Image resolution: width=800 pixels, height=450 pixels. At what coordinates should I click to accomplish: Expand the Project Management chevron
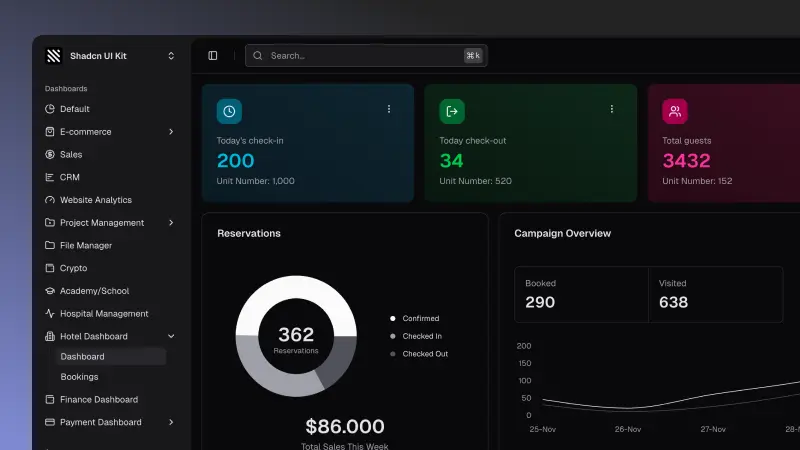(171, 222)
